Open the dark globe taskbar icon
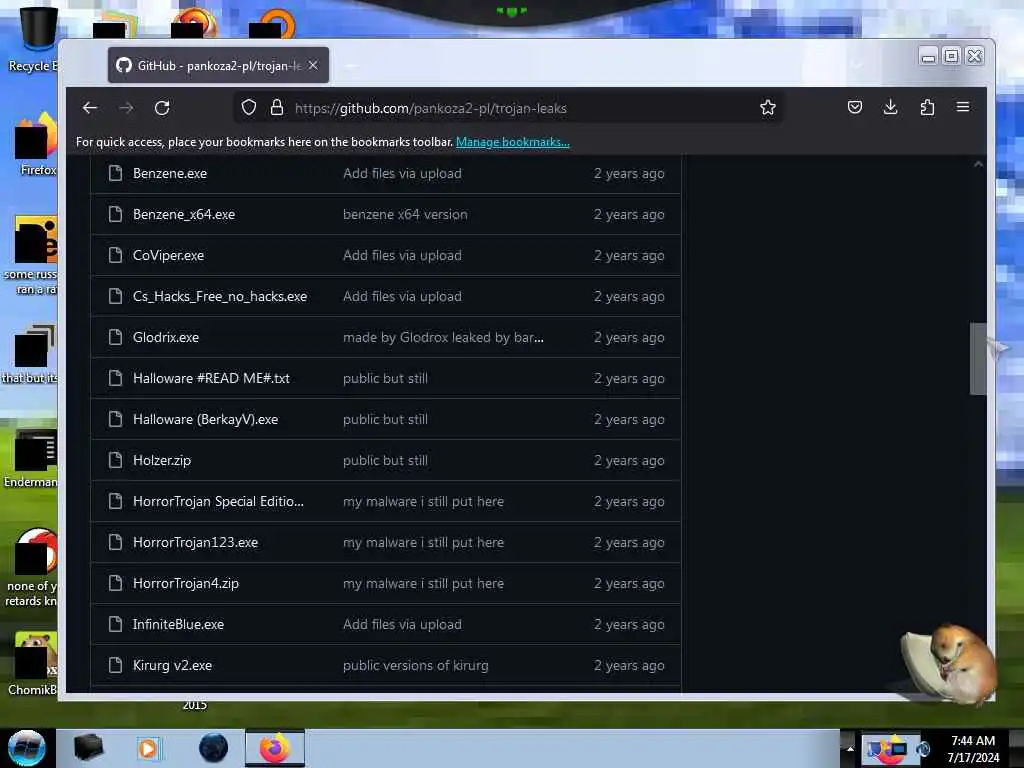The width and height of the screenshot is (1024, 768). coord(214,748)
